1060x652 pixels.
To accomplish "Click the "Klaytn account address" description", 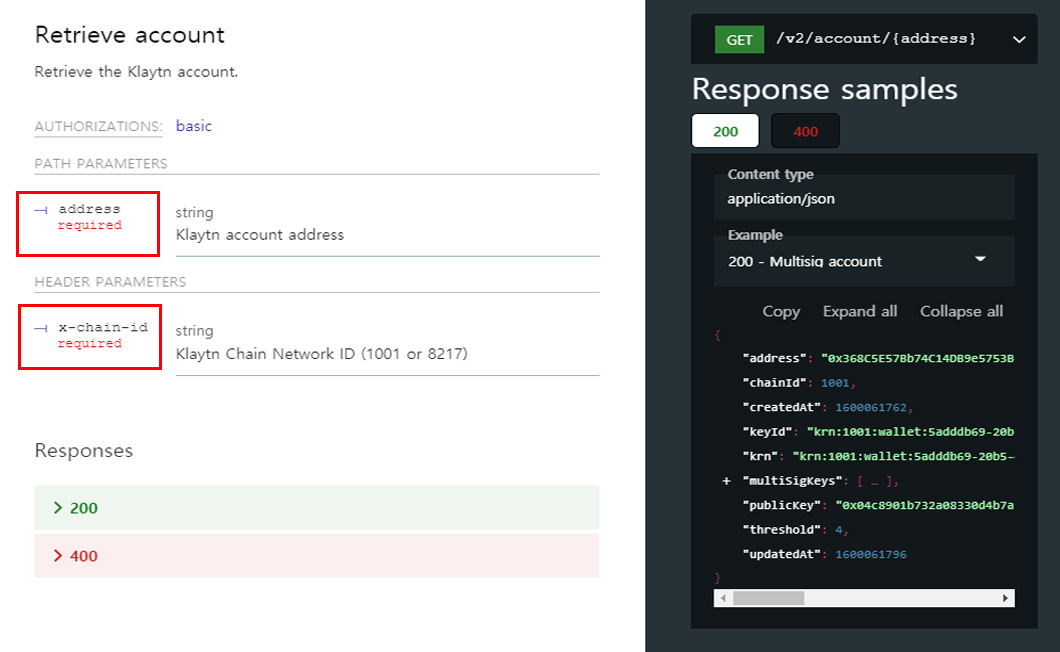I will pyautogui.click(x=260, y=235).
